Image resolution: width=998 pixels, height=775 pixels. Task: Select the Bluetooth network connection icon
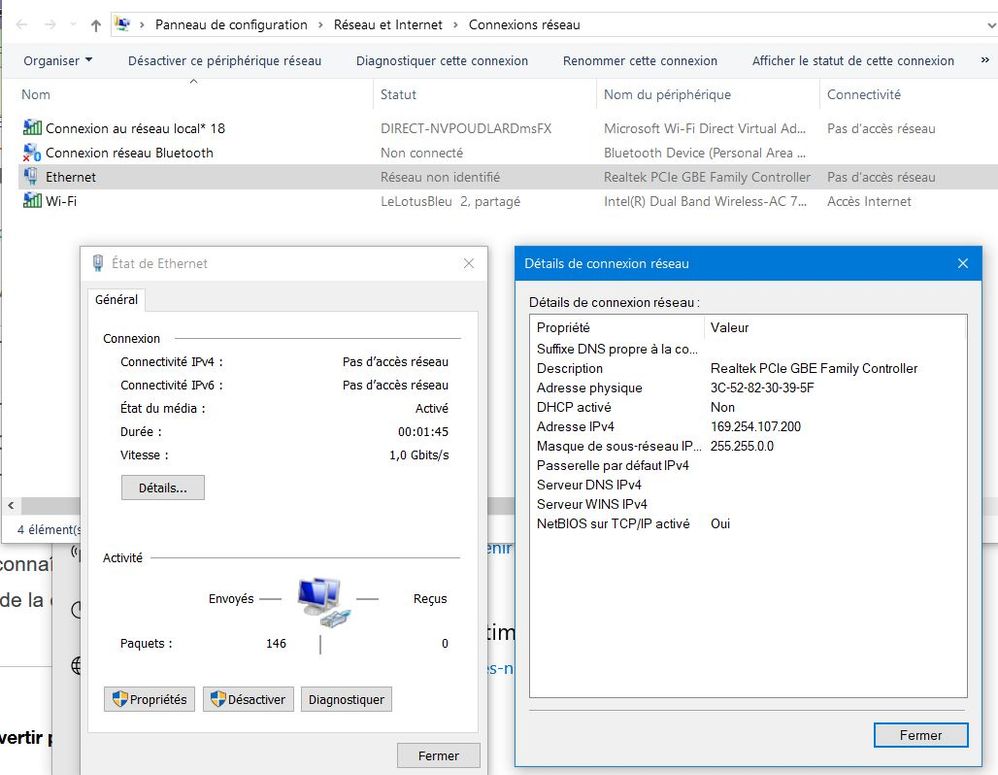click(x=33, y=153)
